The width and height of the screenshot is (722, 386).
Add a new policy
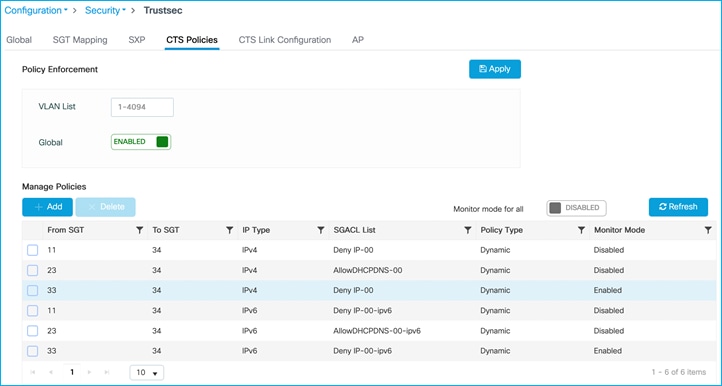47,207
